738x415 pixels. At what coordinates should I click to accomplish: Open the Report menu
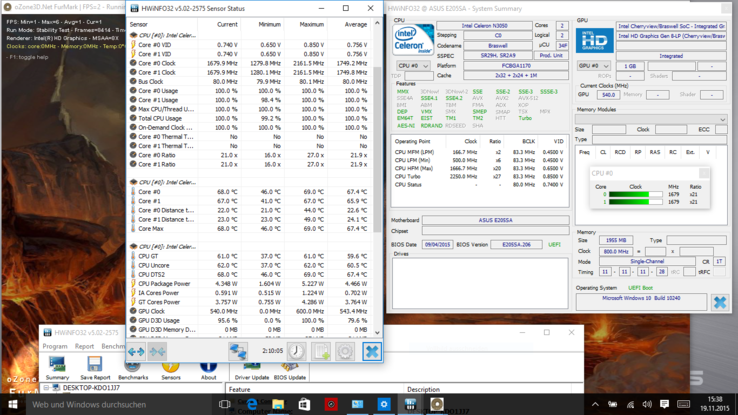coord(84,346)
